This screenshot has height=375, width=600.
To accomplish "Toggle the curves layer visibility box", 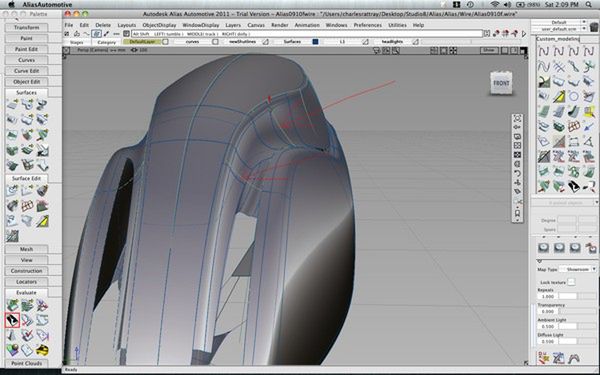I will pyautogui.click(x=215, y=42).
